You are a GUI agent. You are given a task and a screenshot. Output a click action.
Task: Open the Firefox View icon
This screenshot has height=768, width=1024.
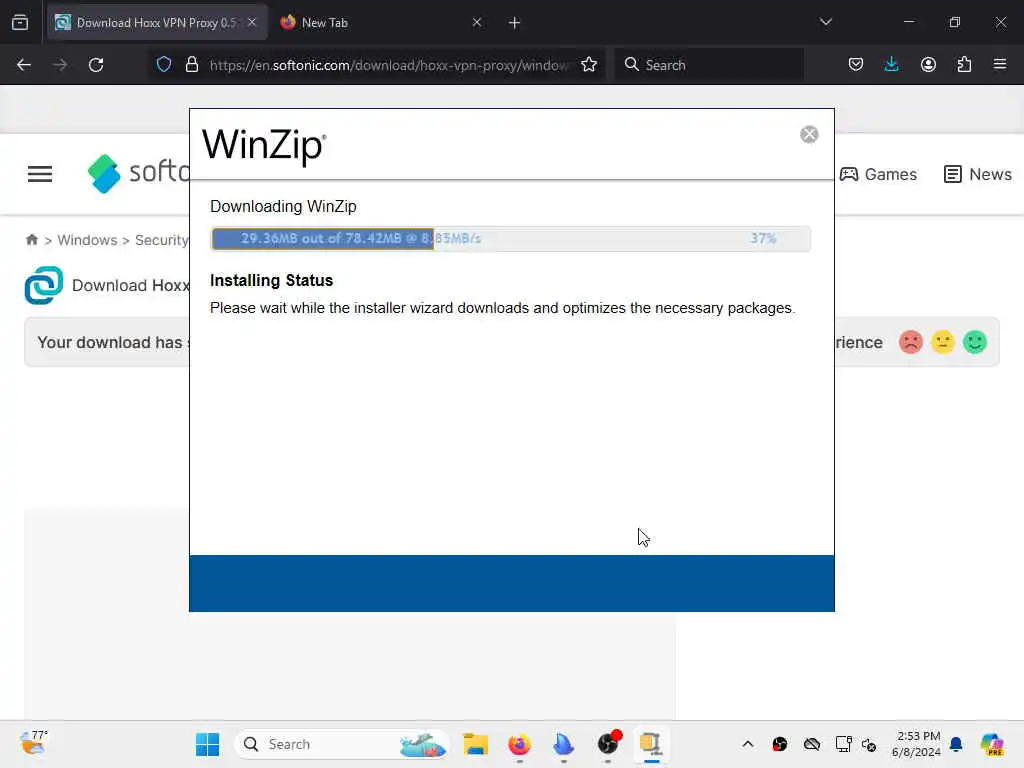coord(20,23)
